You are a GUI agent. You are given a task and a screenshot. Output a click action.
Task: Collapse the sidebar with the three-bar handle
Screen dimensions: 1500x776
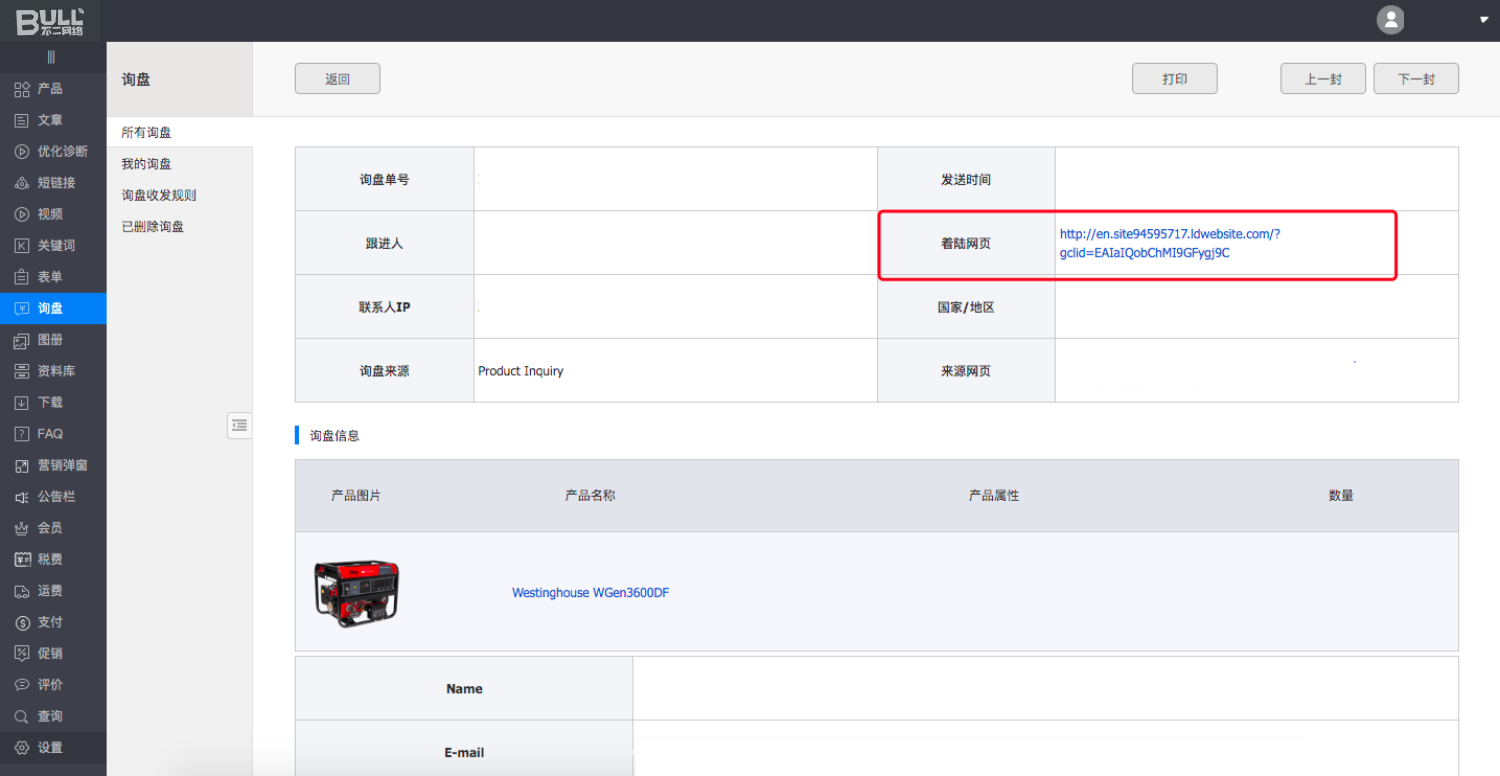tap(51, 57)
